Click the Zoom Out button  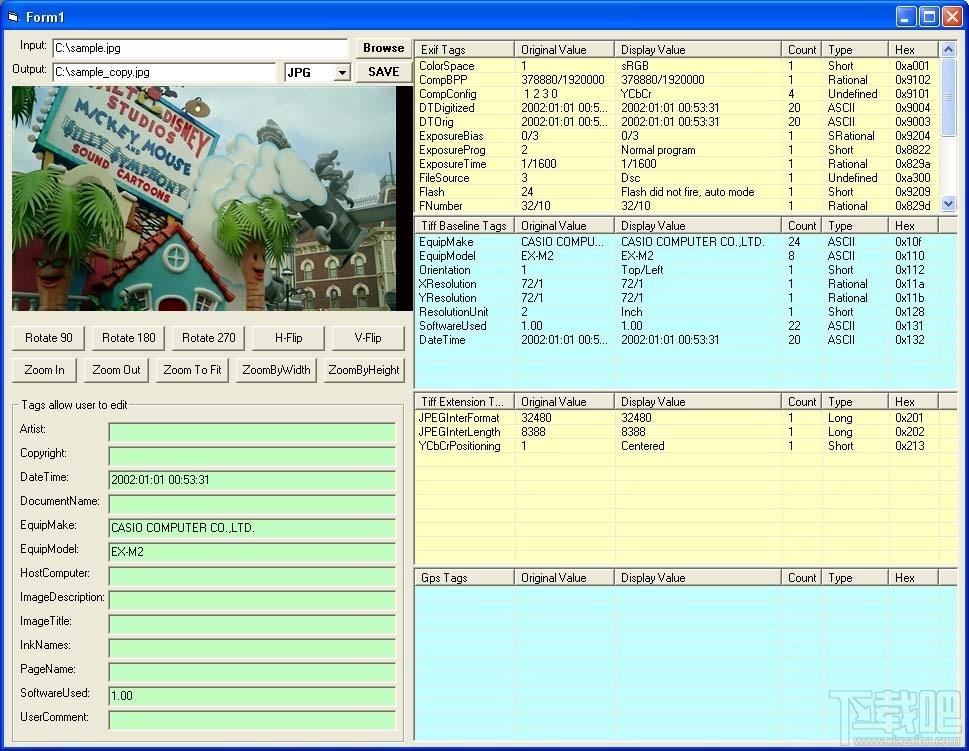116,370
